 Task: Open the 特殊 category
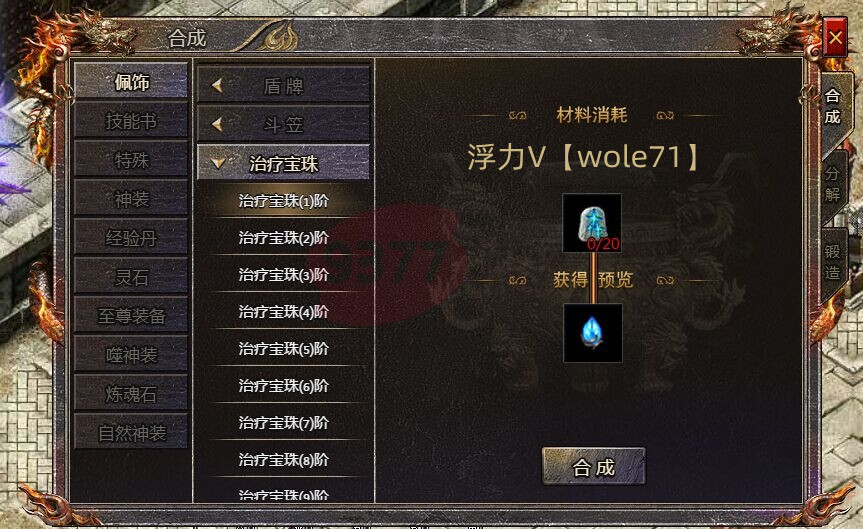[131, 160]
